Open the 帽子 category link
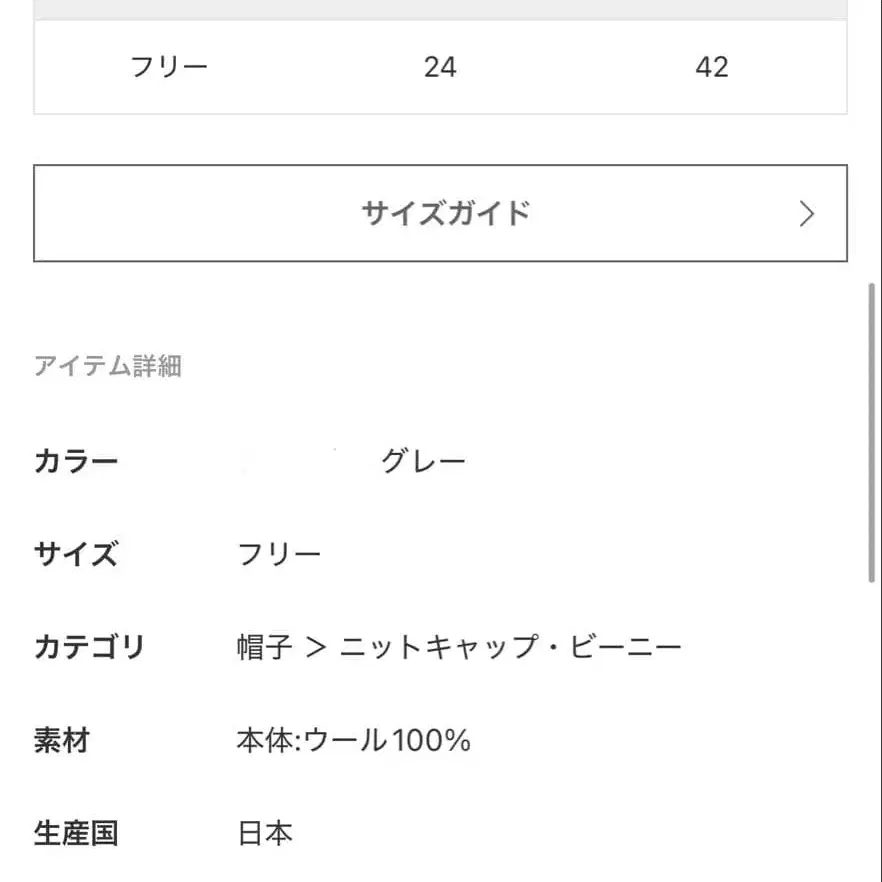The height and width of the screenshot is (882, 882). click(x=265, y=647)
